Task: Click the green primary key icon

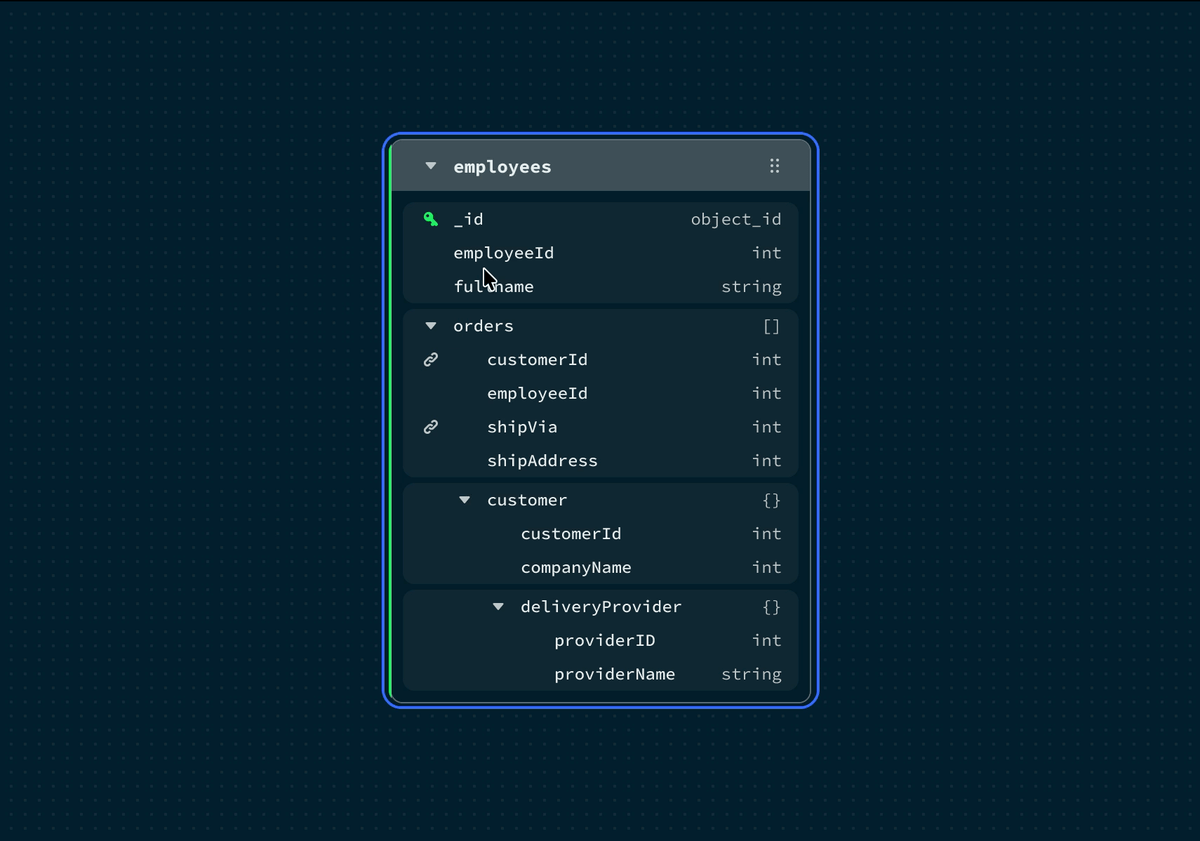Action: [x=431, y=219]
